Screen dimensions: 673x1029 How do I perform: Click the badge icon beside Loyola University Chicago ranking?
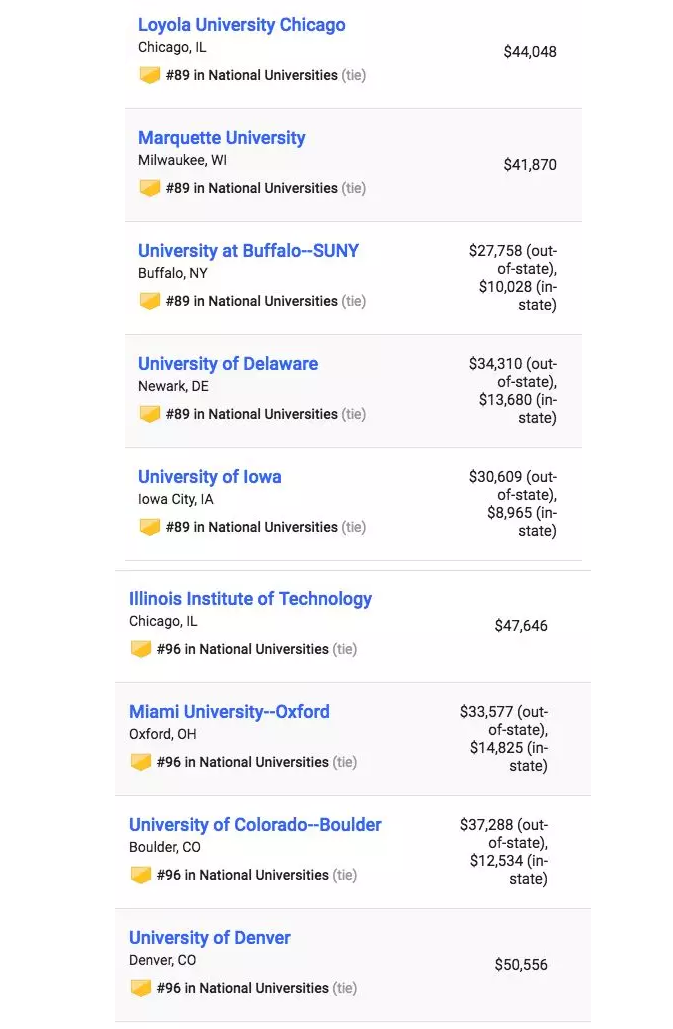[150, 75]
